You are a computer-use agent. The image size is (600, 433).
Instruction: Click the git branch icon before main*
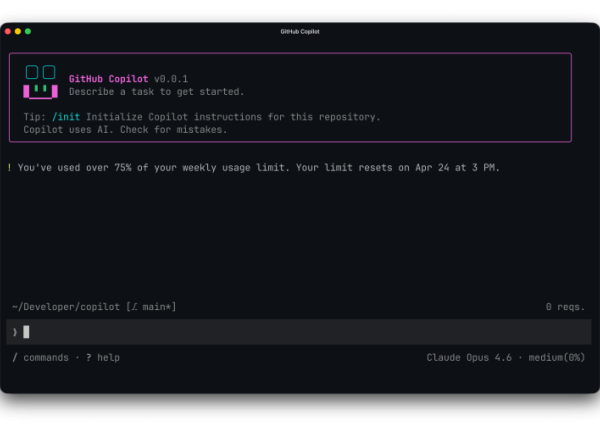(134, 307)
